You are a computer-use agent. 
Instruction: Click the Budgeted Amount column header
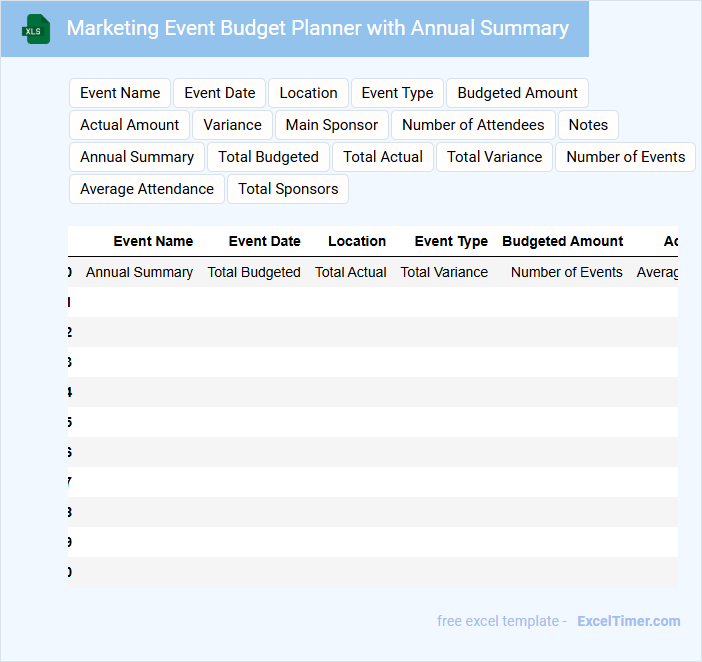[x=562, y=241]
